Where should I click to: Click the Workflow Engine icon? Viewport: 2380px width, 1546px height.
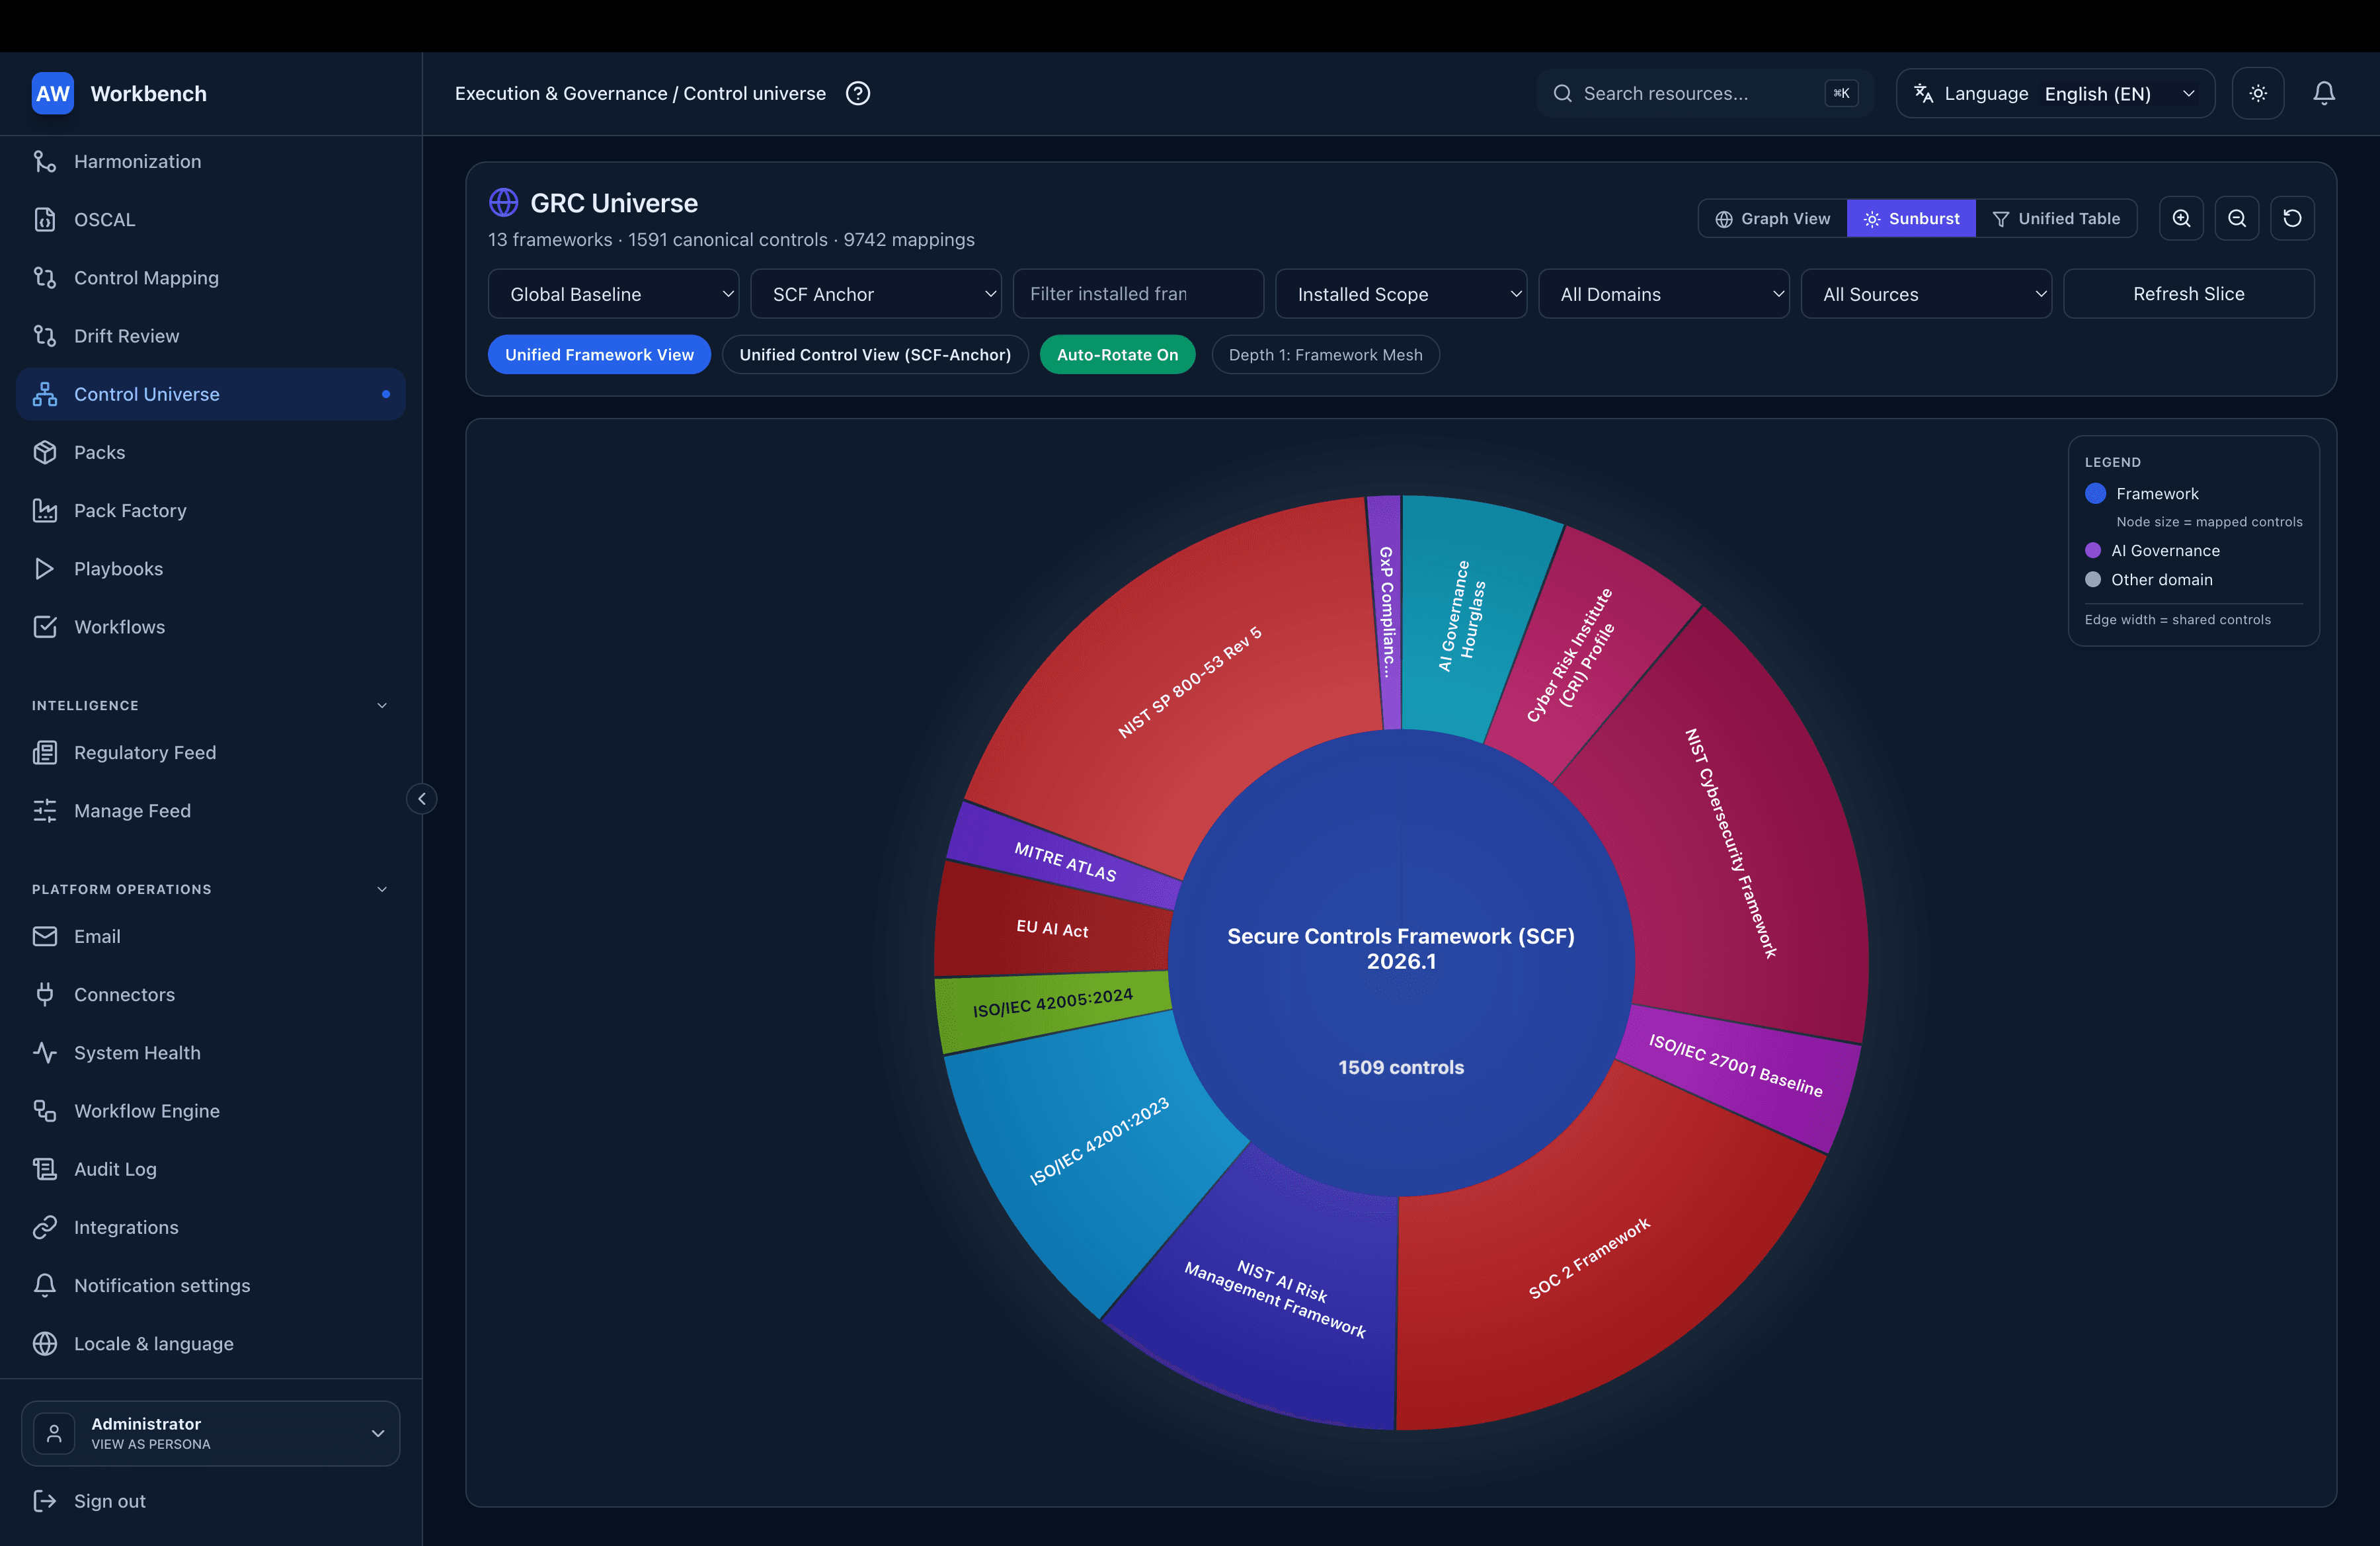pos(45,1111)
